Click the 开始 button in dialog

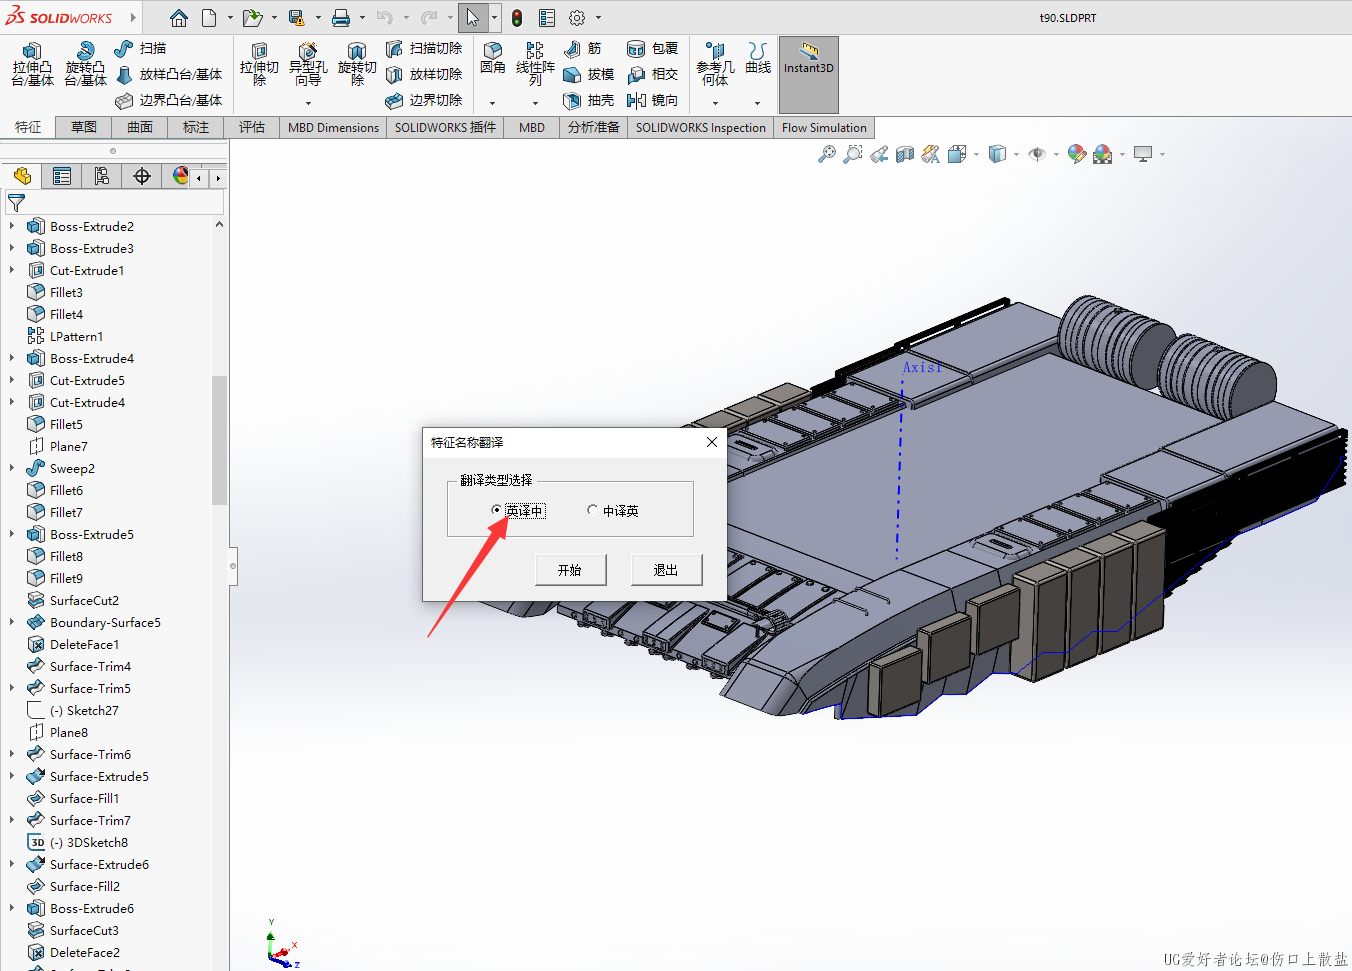coord(569,570)
